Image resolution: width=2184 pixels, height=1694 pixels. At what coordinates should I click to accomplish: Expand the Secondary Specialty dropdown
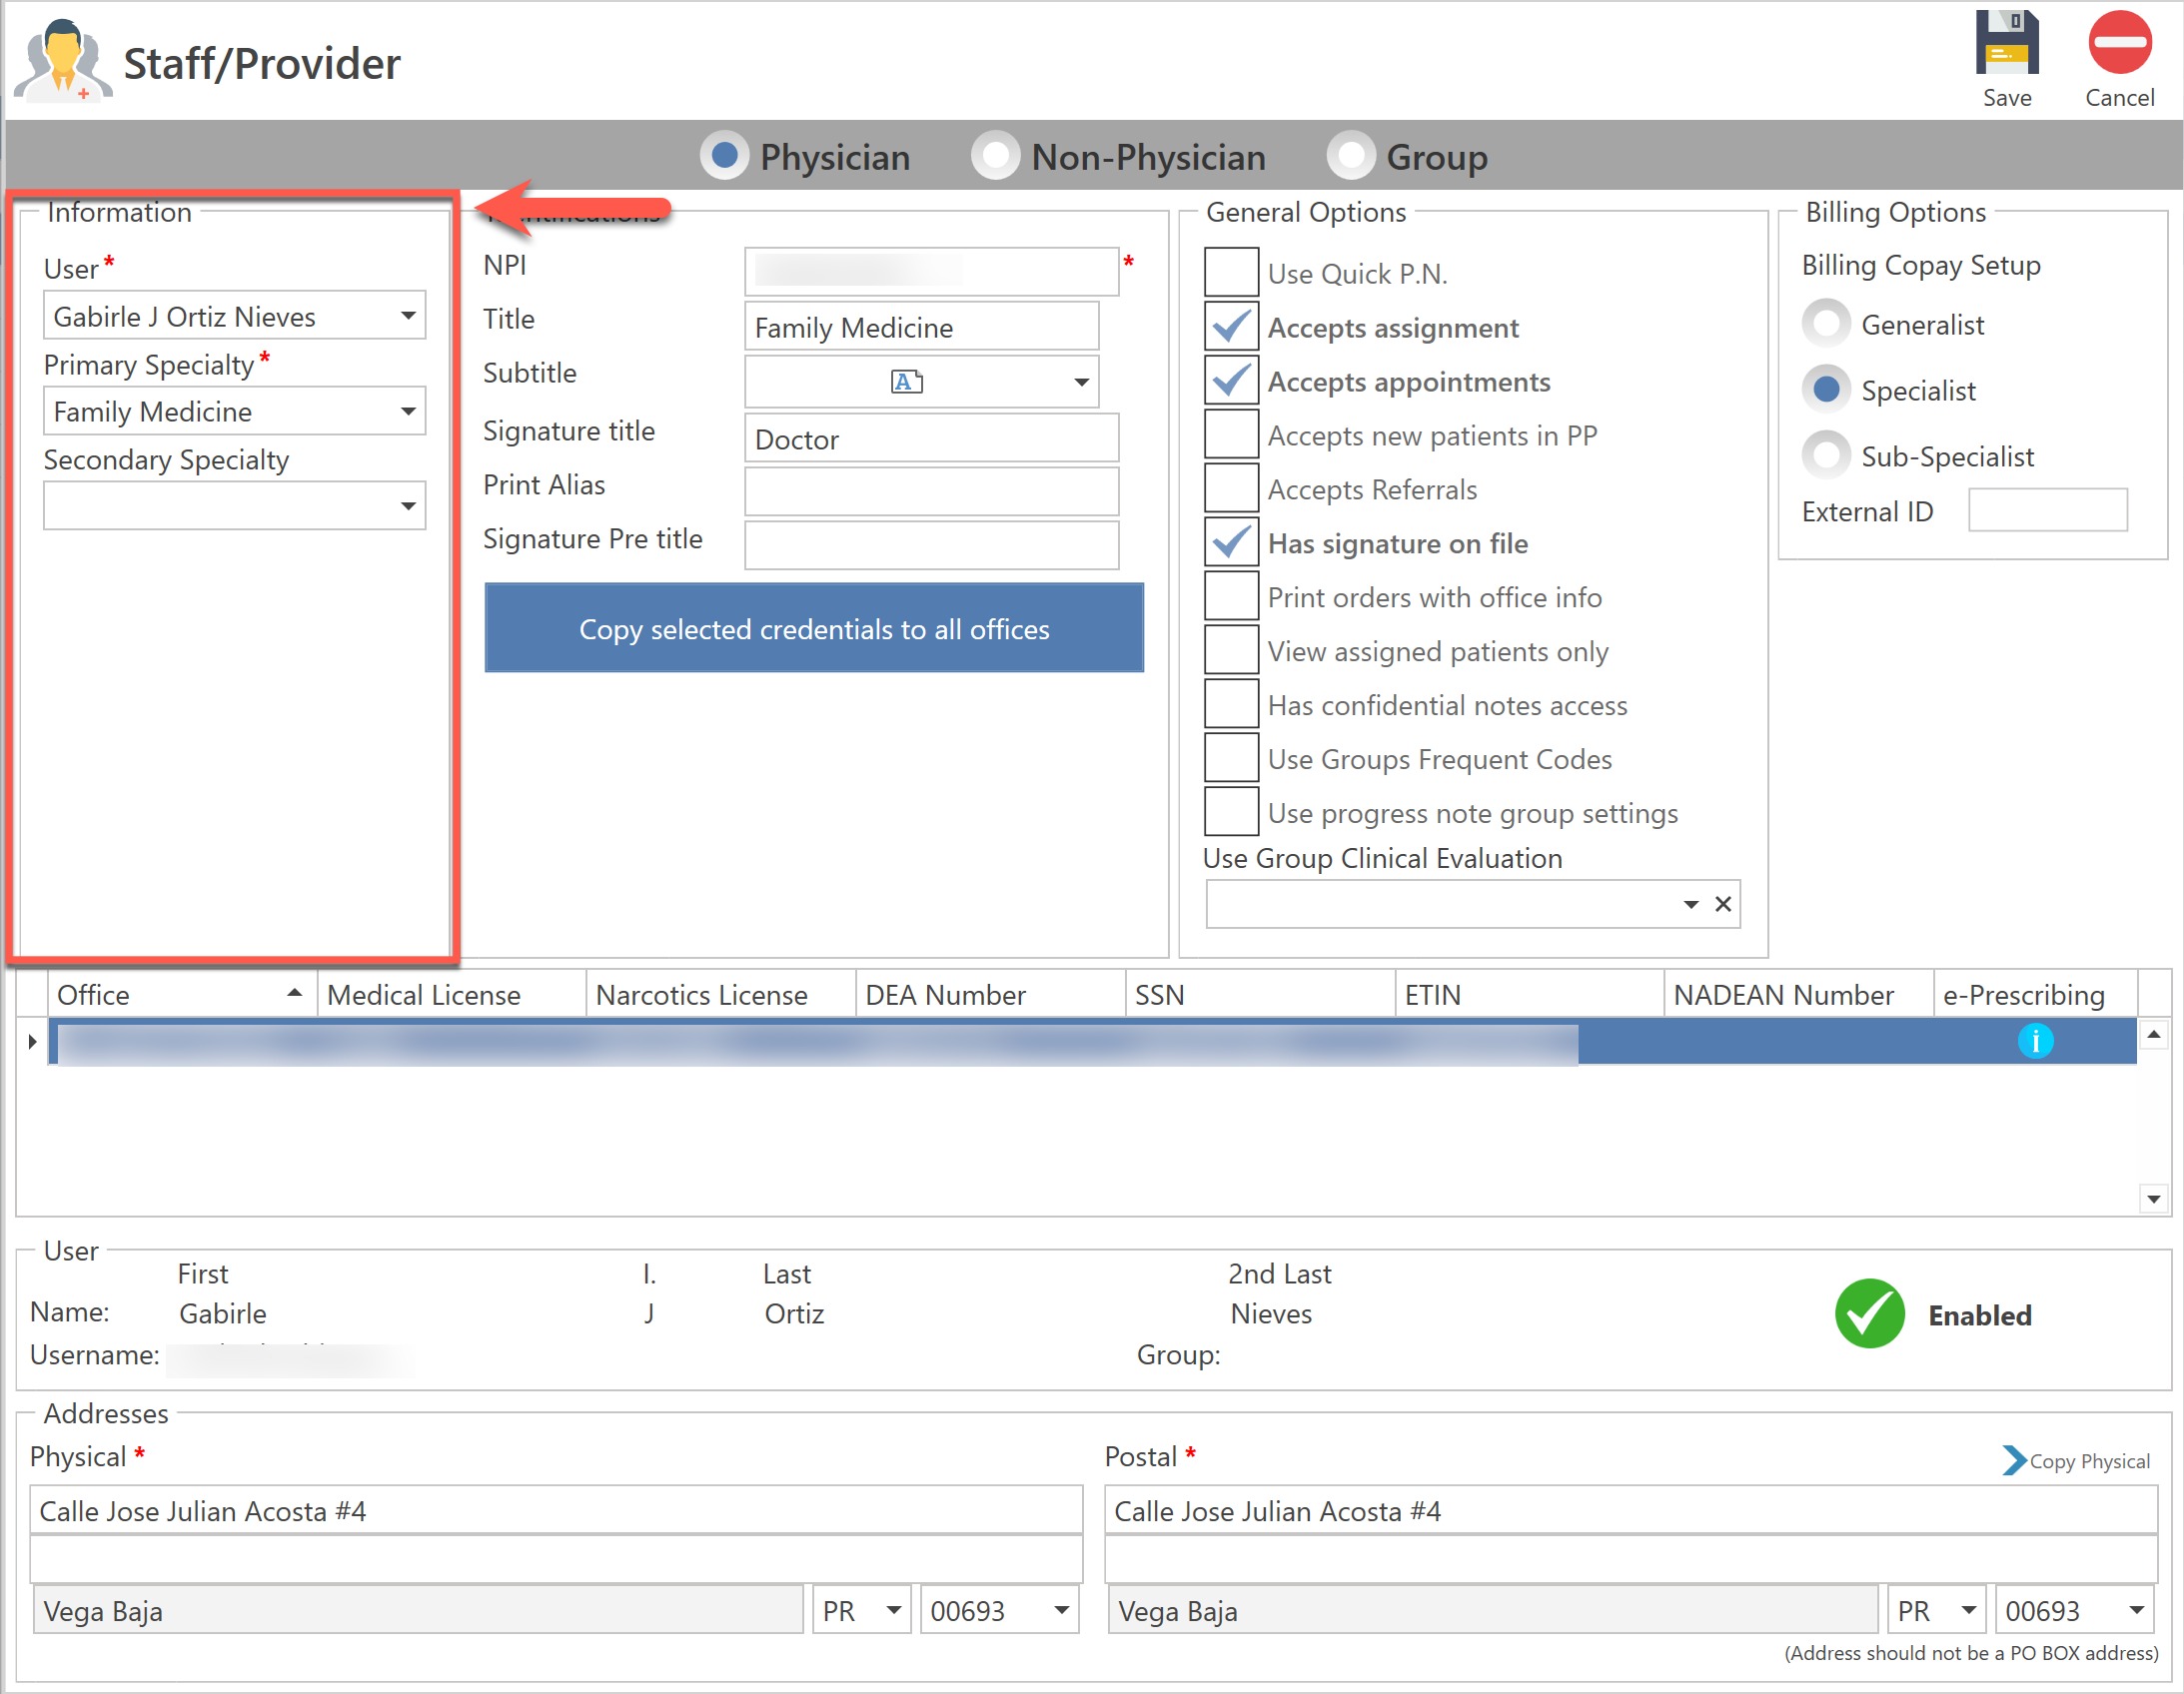click(408, 506)
